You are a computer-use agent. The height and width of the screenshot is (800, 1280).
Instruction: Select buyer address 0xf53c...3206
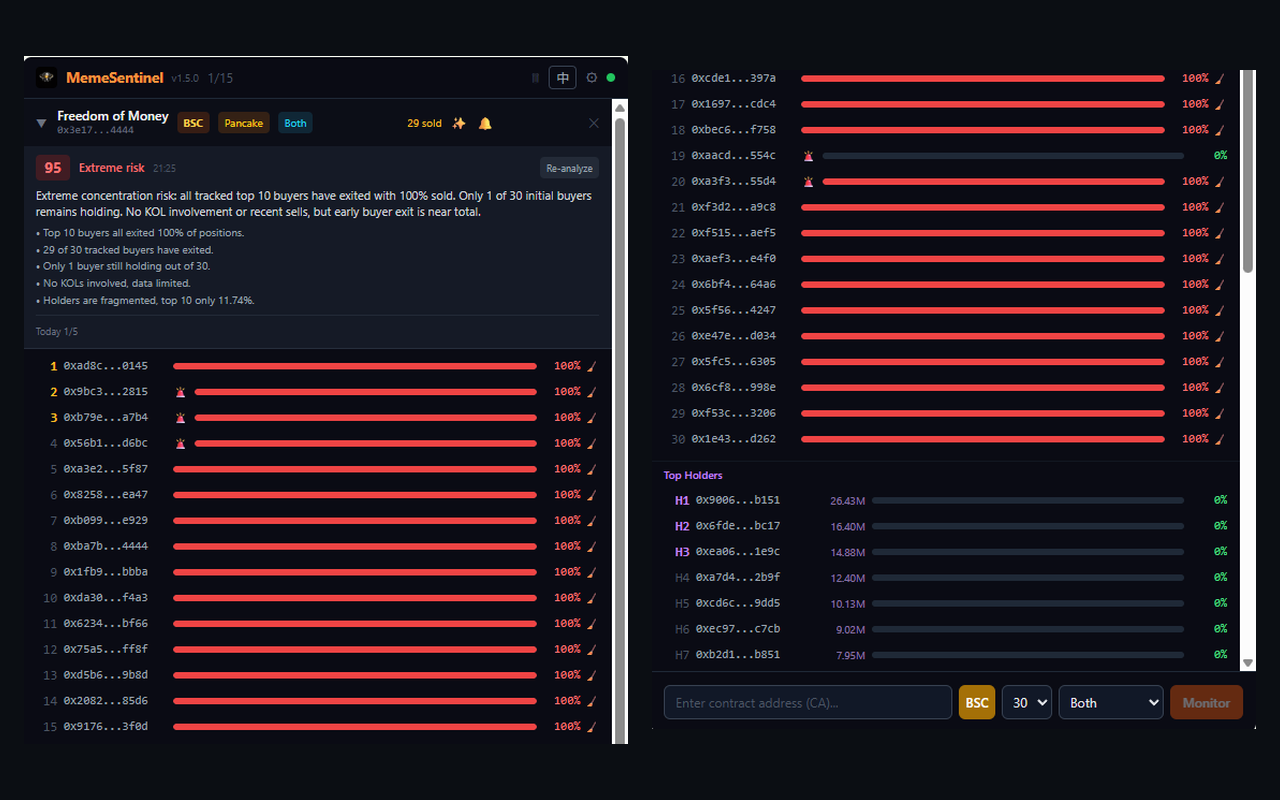tap(733, 413)
